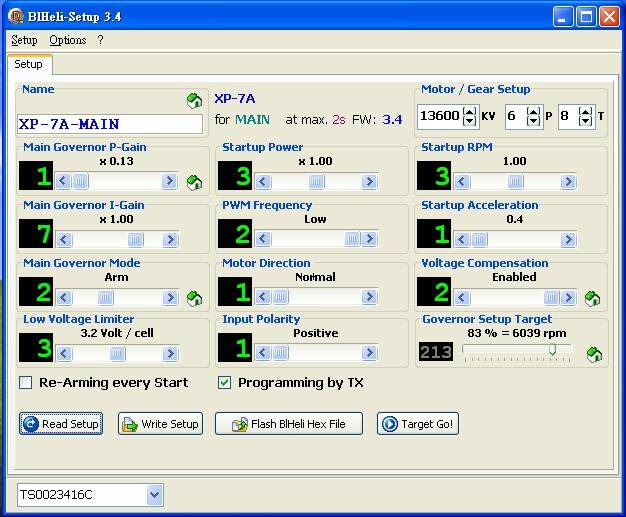Viewport: 626px width, 517px height.
Task: Click the '83 % = 6039 rpm' text
Action: [x=517, y=333]
